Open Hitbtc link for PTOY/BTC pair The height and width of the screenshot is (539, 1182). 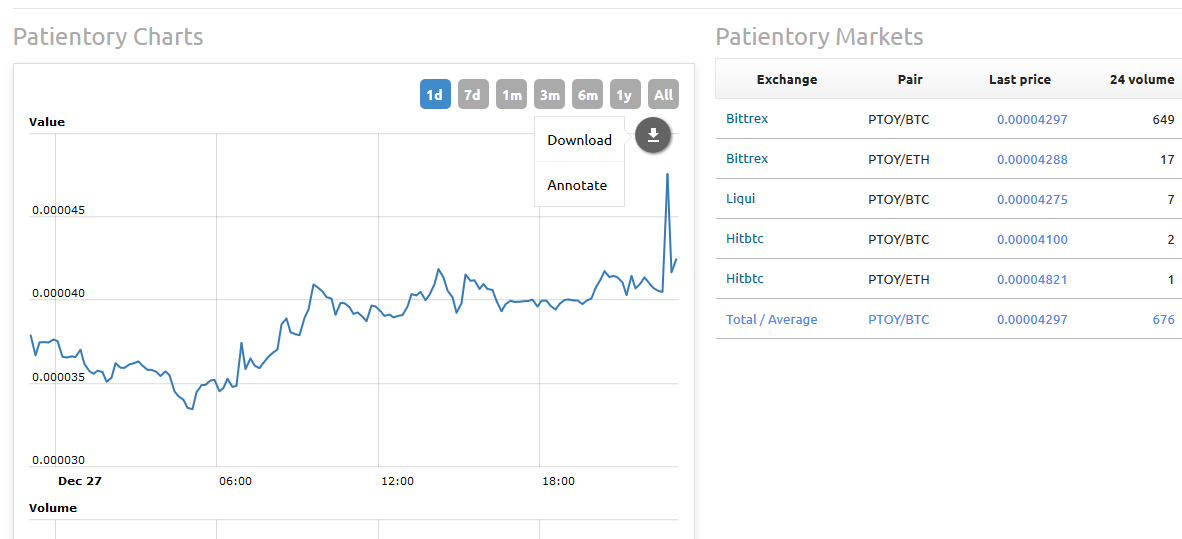(x=745, y=239)
